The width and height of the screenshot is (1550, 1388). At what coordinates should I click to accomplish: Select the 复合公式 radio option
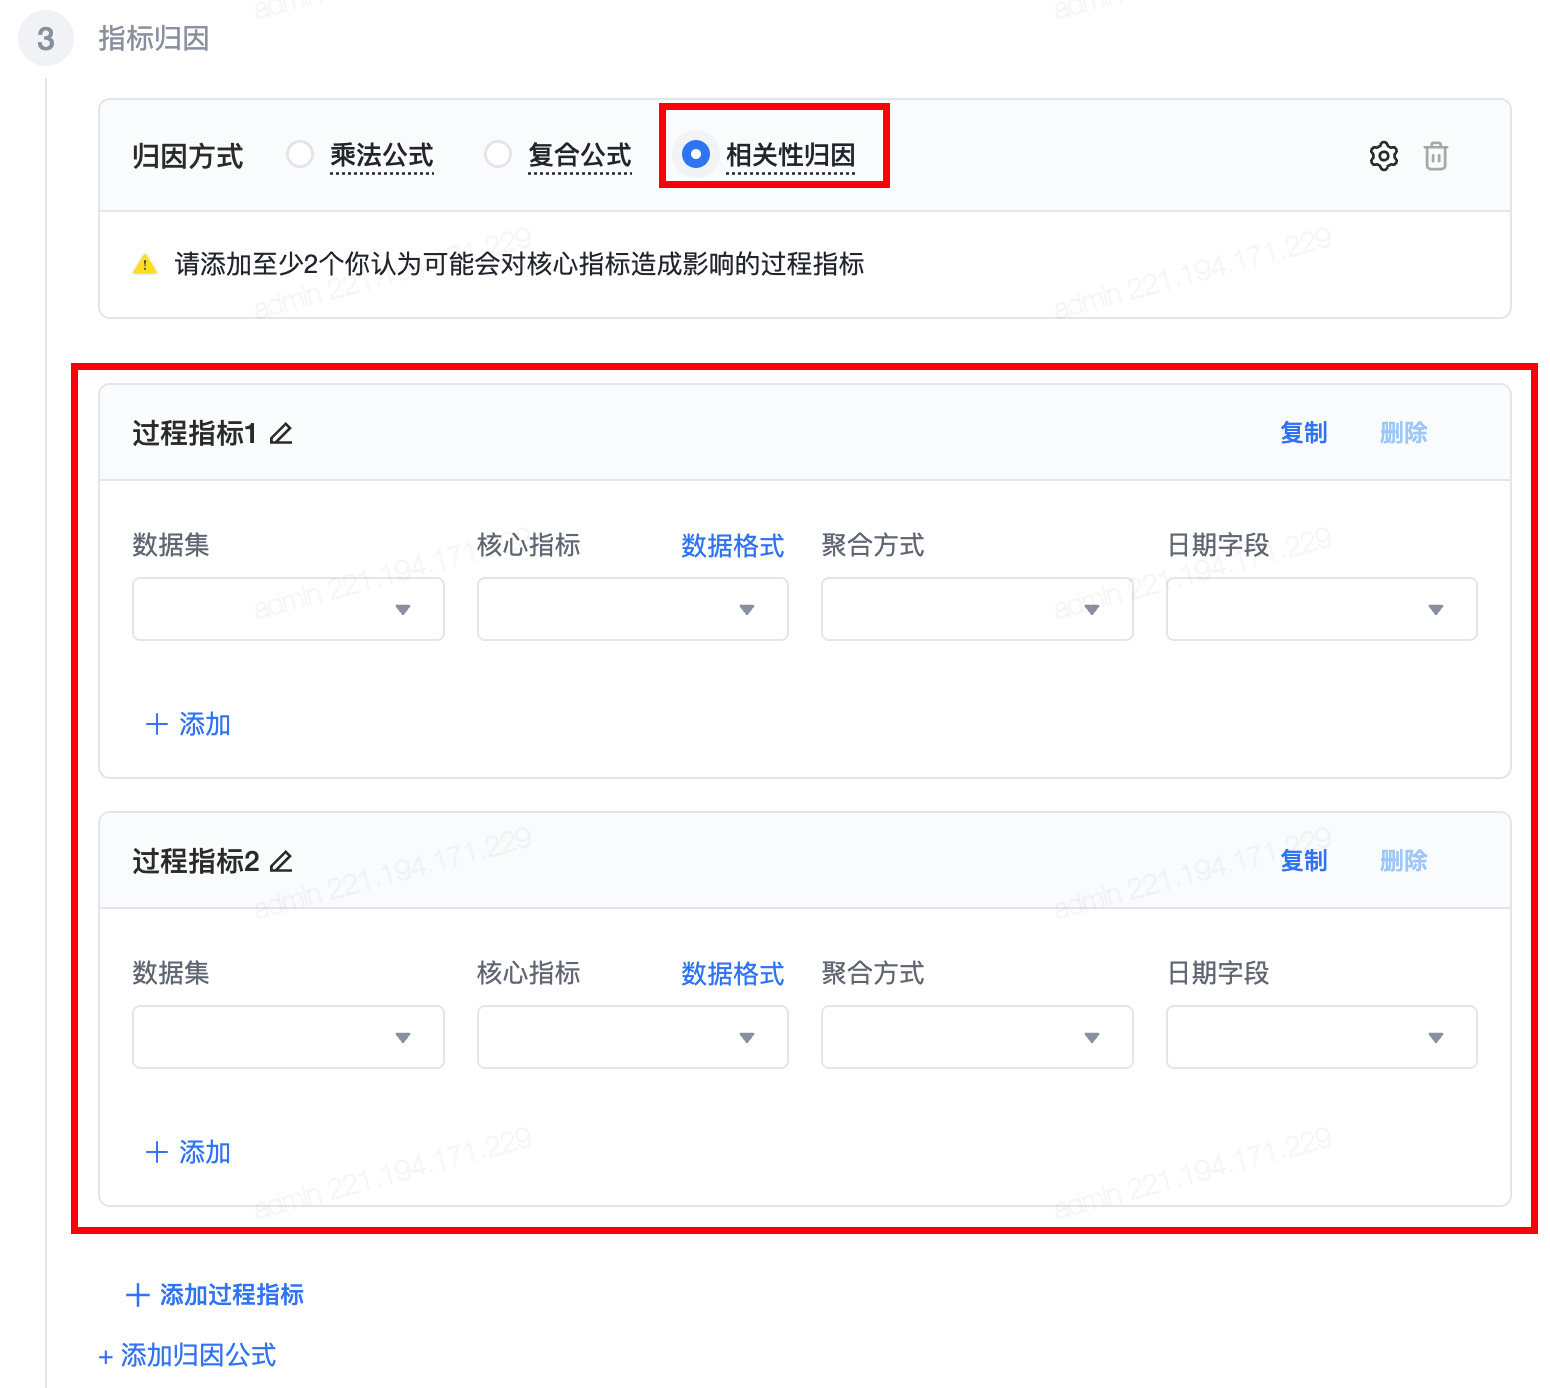point(498,155)
